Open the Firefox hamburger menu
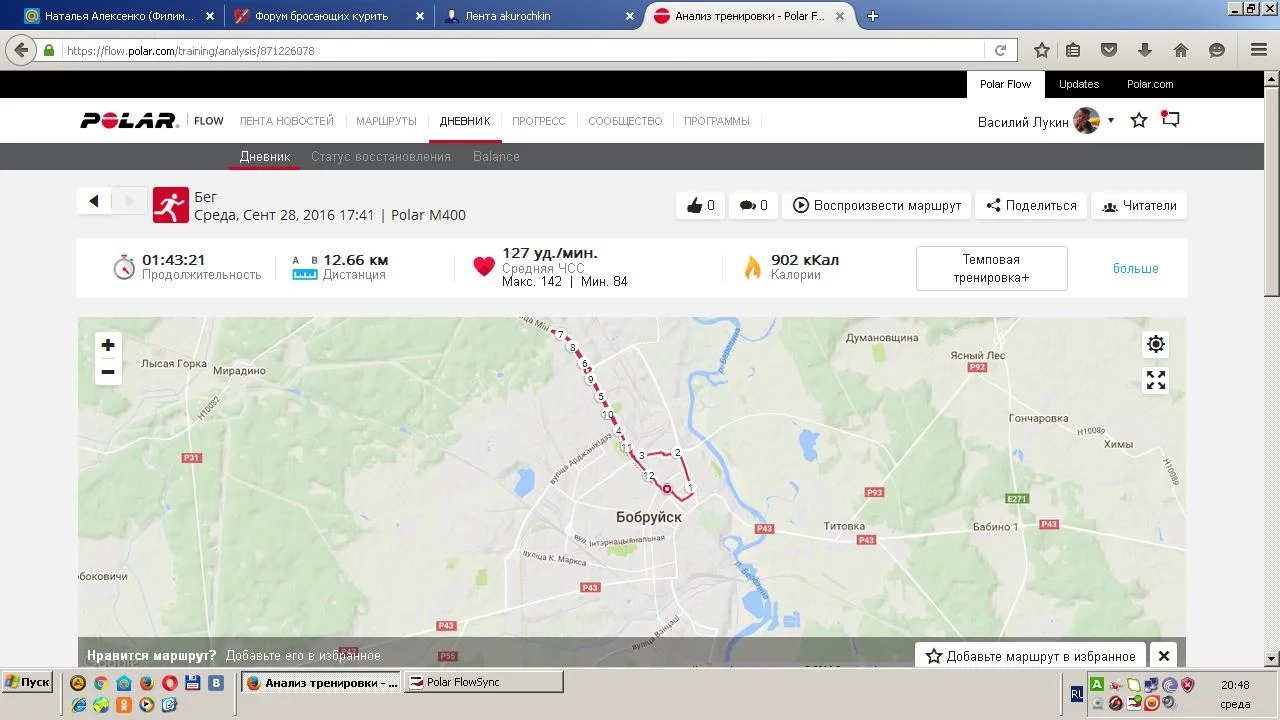The height and width of the screenshot is (720, 1280). [x=1259, y=50]
